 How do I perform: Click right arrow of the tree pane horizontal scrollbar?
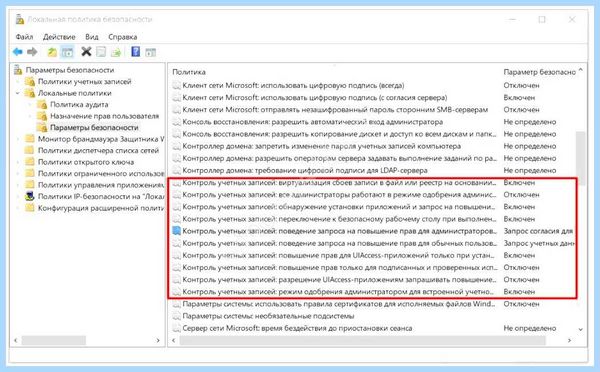(158, 340)
